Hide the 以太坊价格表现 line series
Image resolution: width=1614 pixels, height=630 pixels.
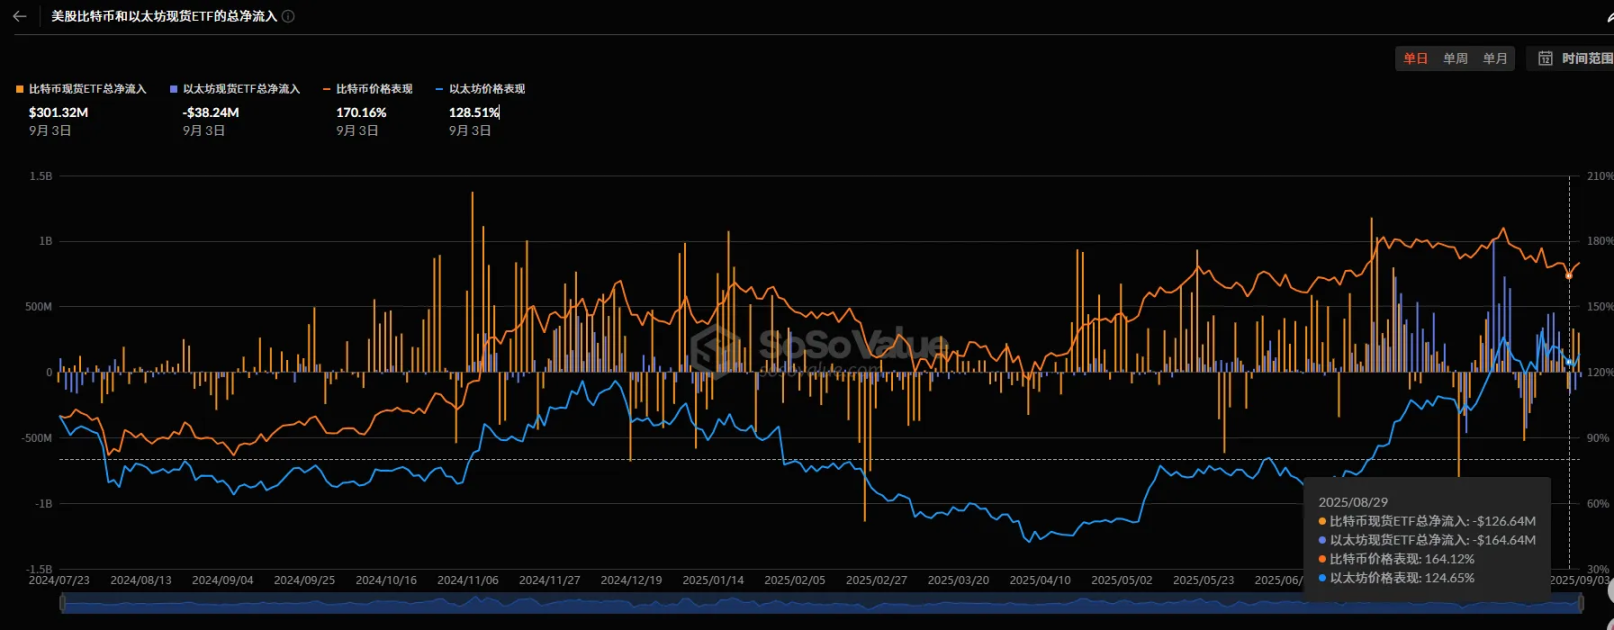480,89
